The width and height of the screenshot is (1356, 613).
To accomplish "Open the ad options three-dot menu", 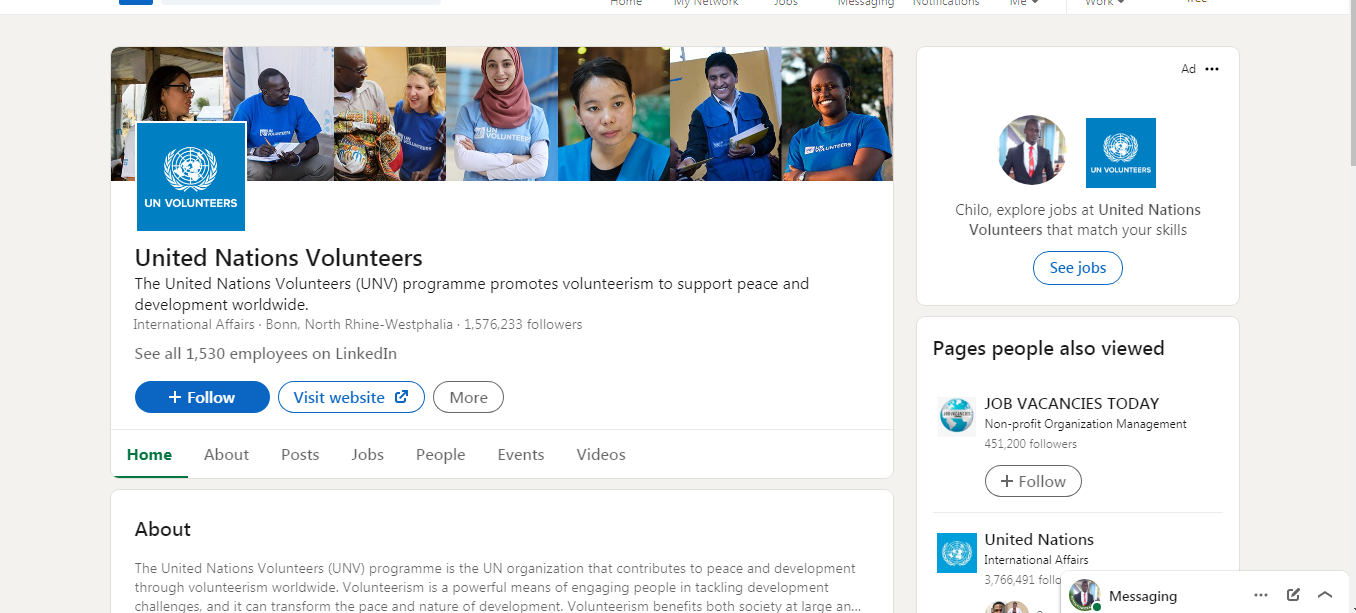I will click(1212, 69).
